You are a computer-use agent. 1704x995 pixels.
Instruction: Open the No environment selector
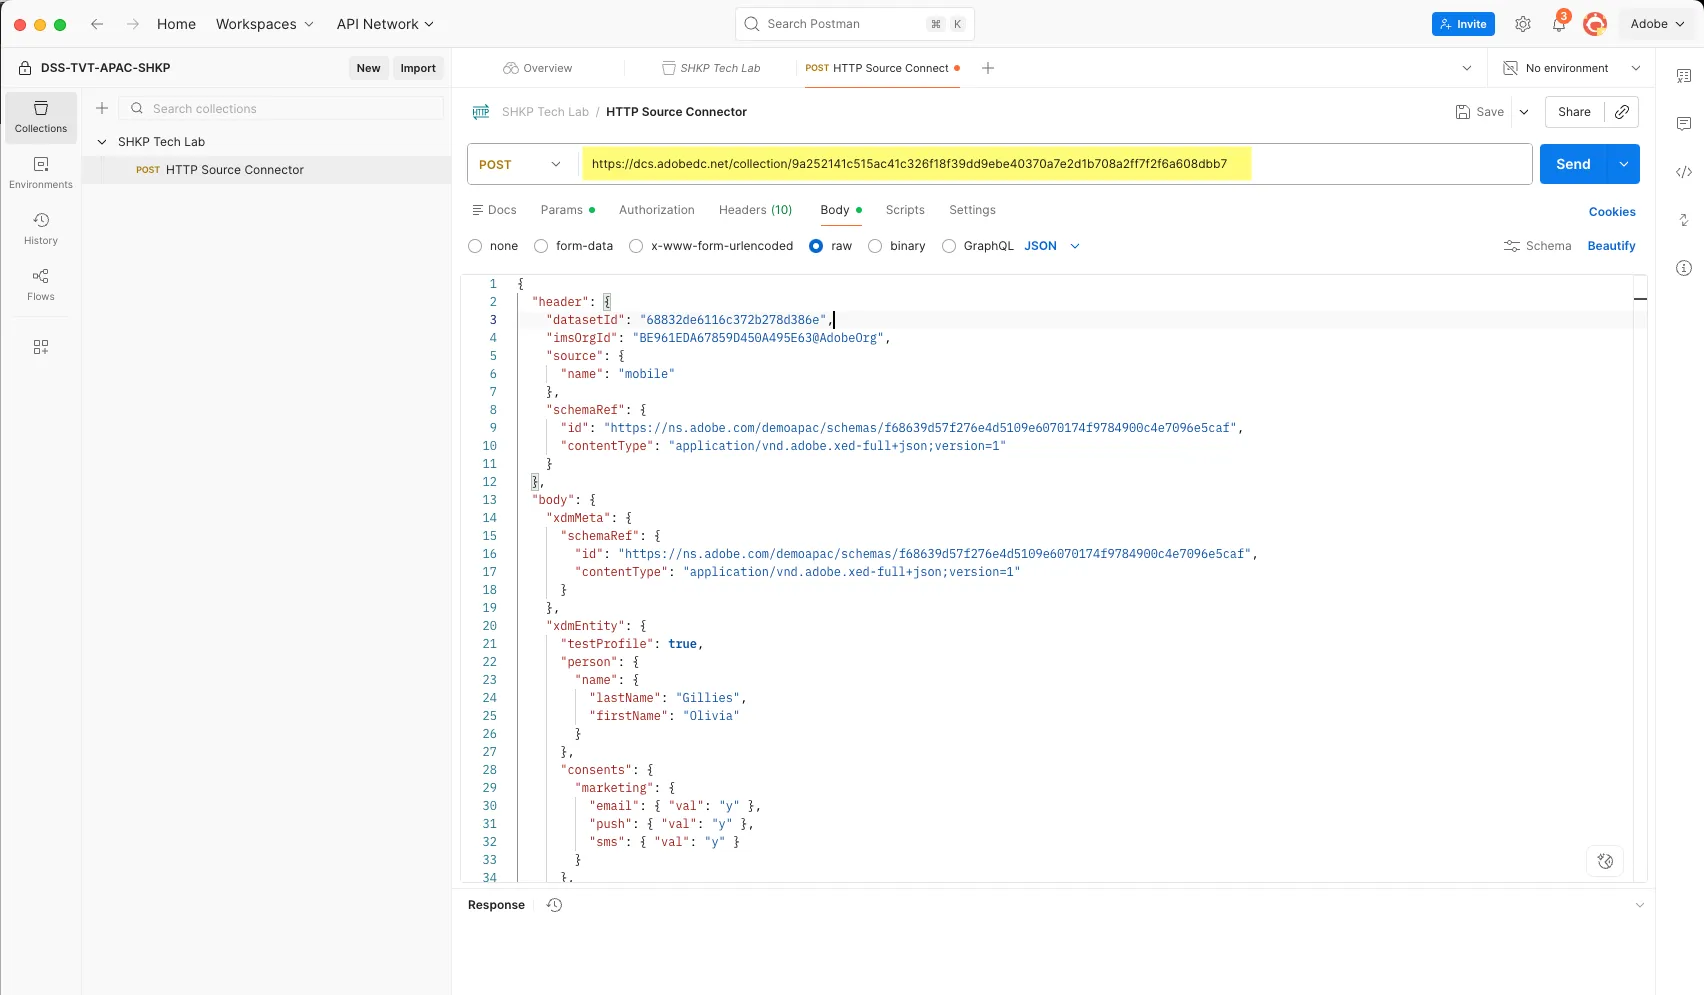point(1572,68)
